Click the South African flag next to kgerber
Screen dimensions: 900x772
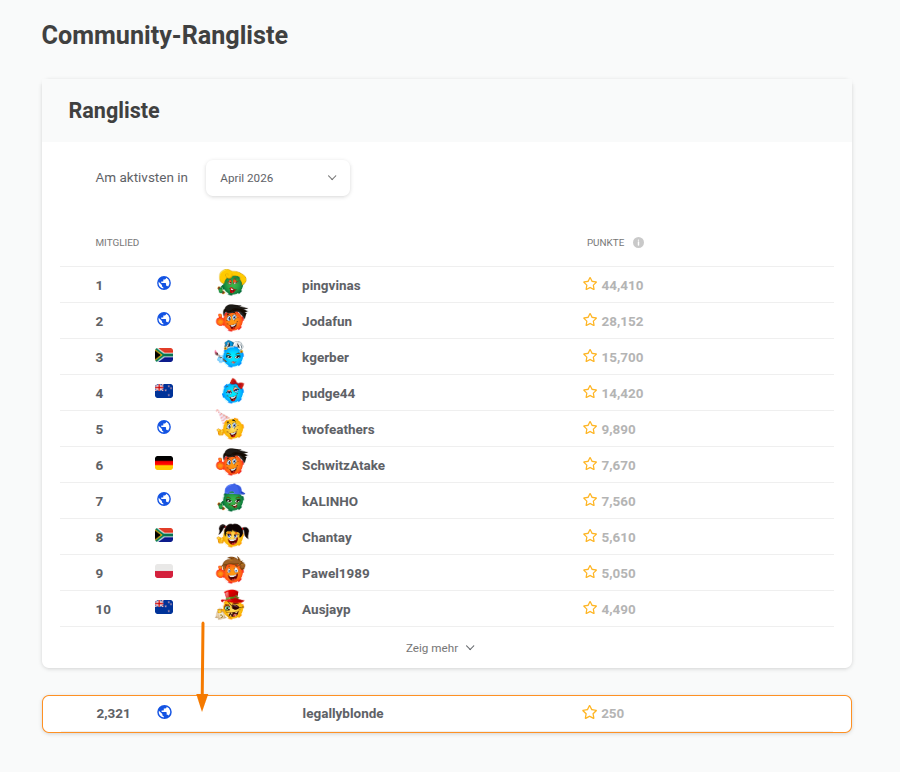click(x=164, y=355)
